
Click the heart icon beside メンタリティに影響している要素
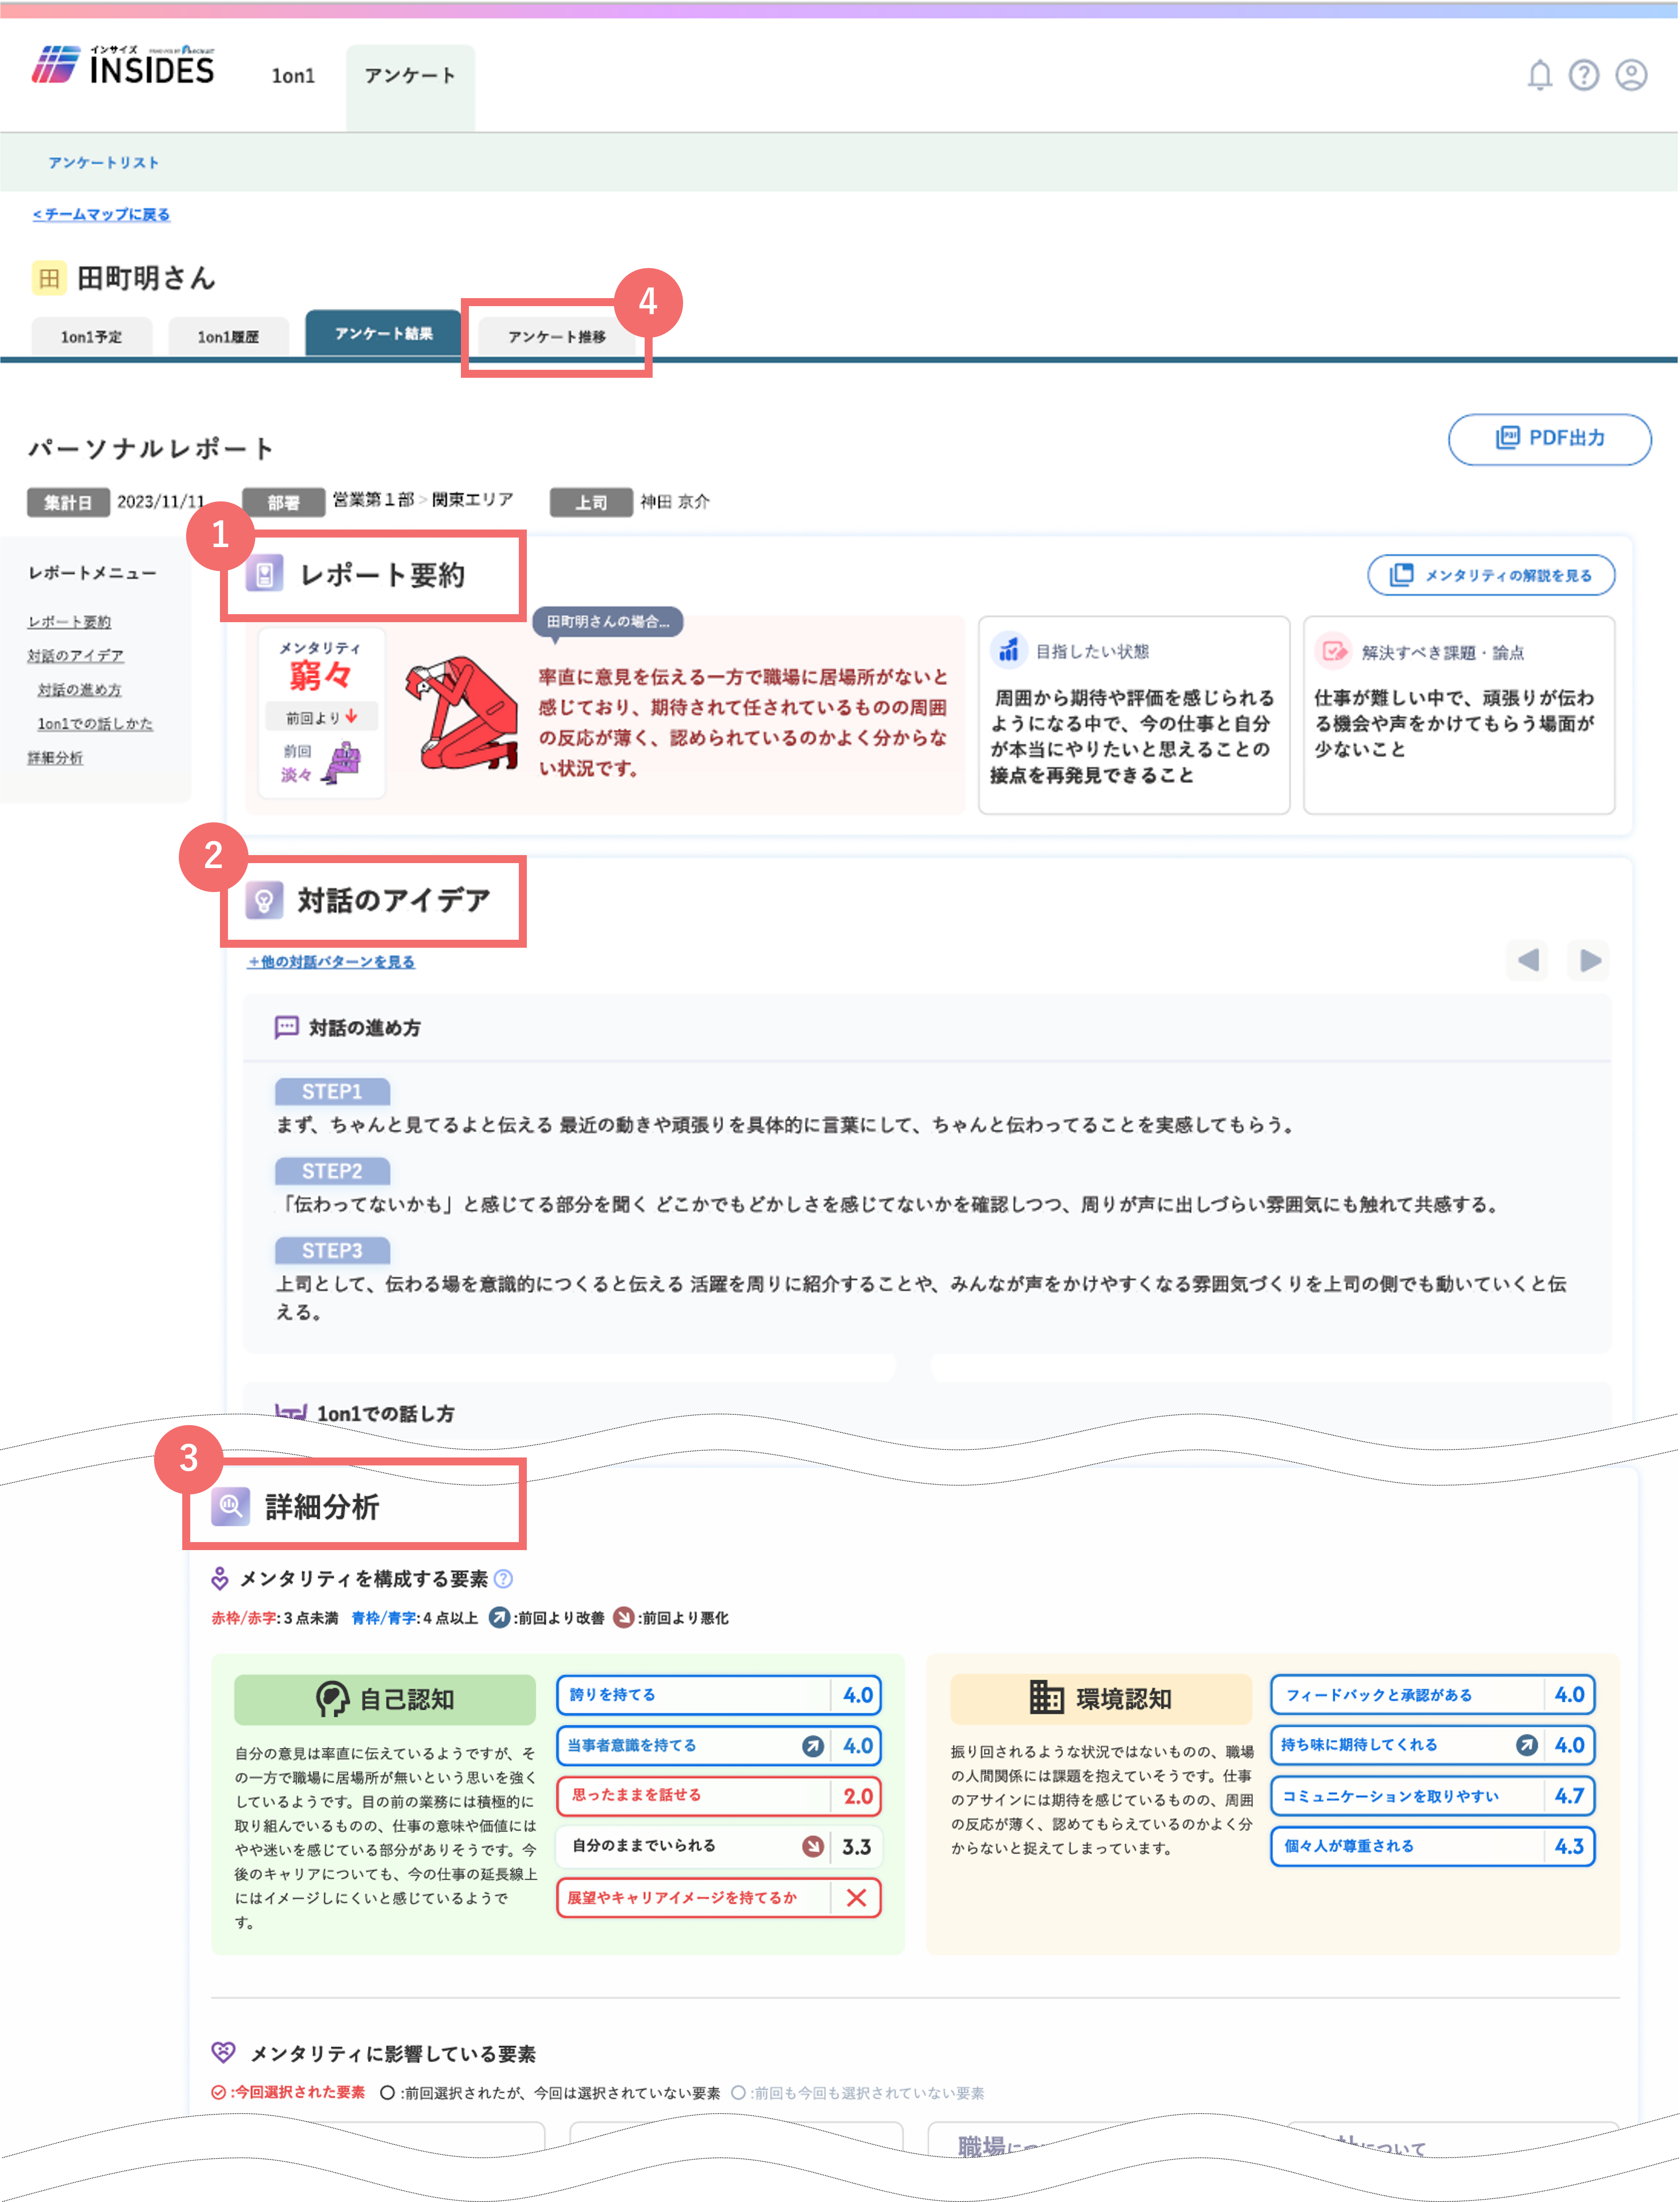223,2053
